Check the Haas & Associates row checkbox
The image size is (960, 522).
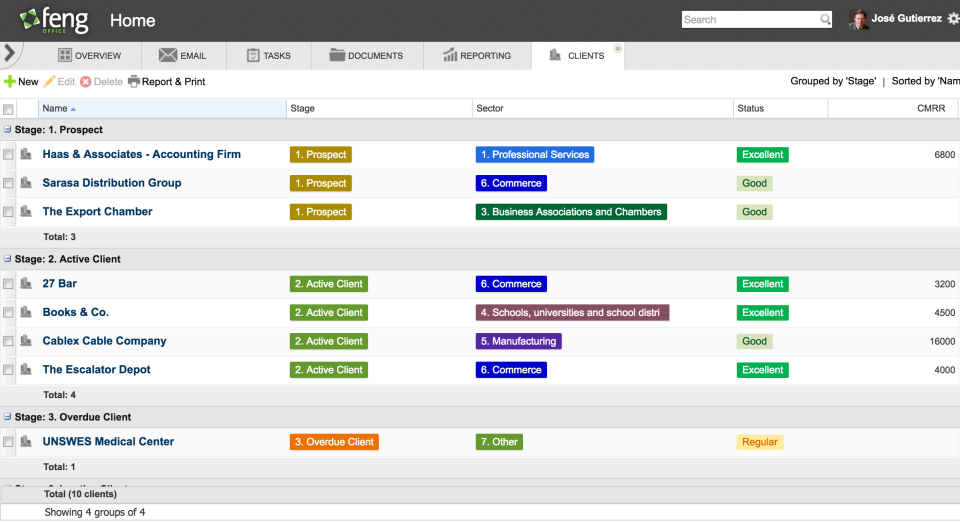pyautogui.click(x=8, y=155)
